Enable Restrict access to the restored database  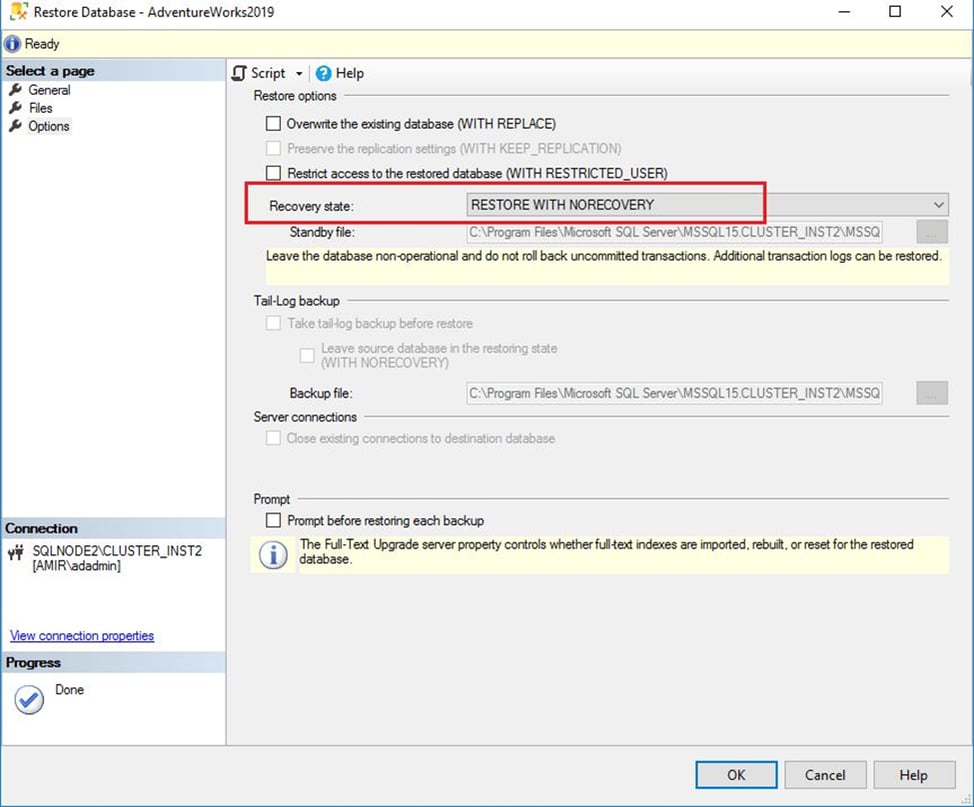(273, 172)
